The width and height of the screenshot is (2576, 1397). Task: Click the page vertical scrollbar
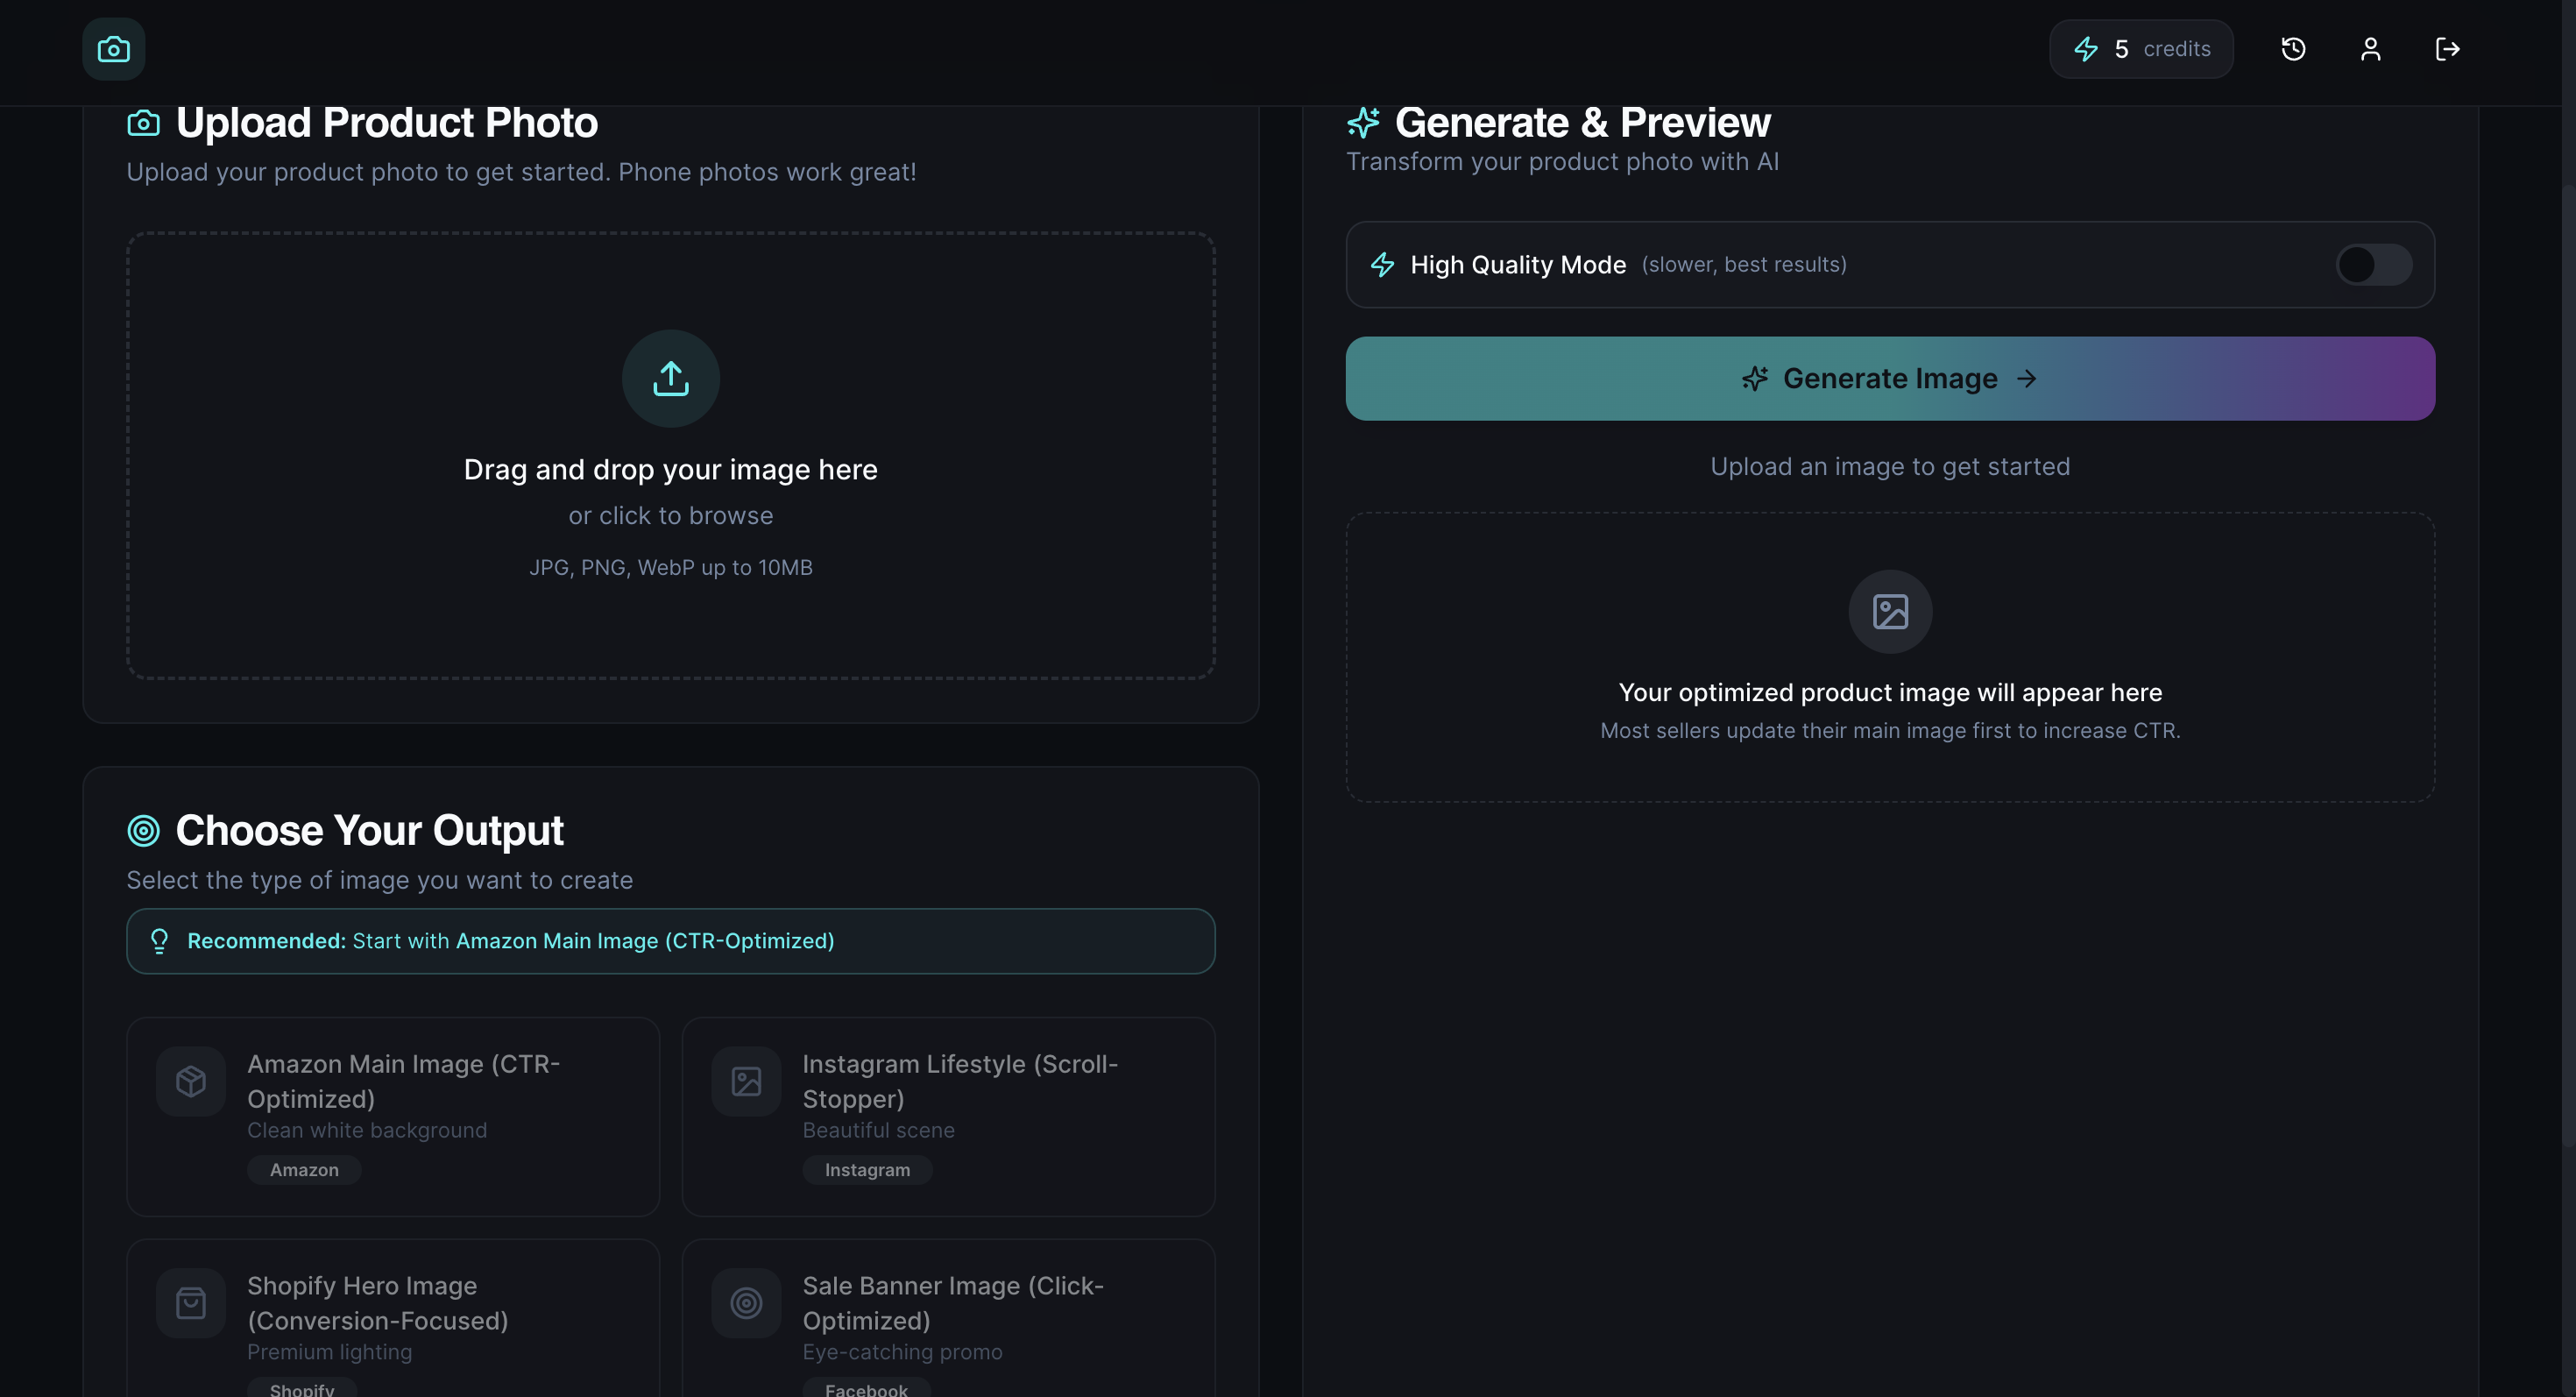coord(2568,660)
